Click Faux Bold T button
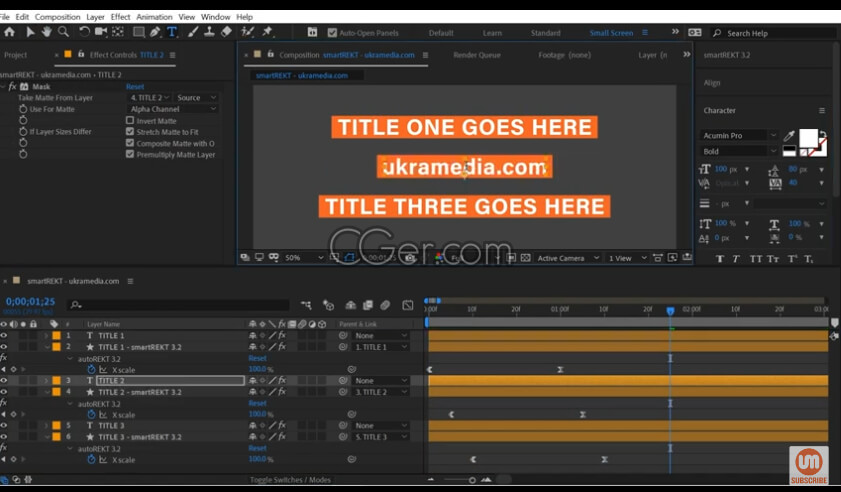841x492 pixels. click(x=720, y=259)
